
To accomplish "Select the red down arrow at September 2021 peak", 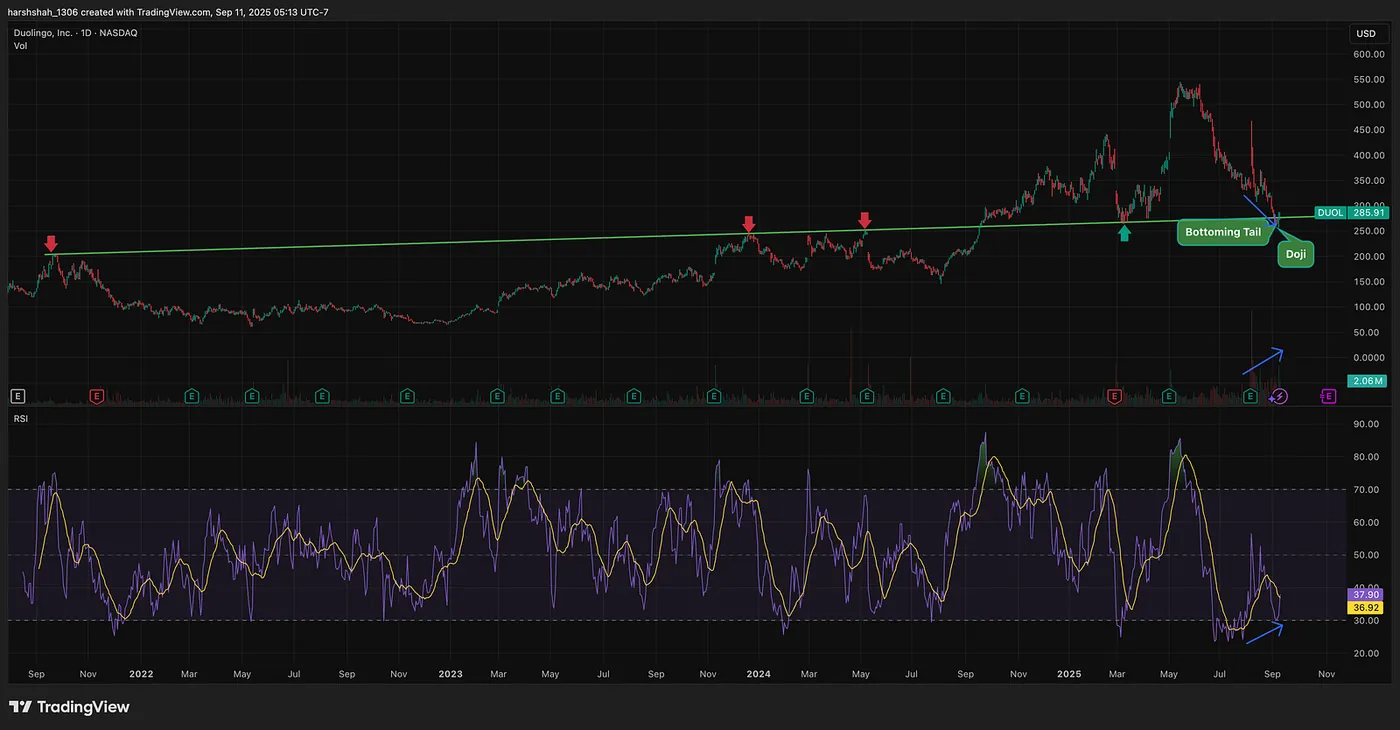I will click(x=51, y=243).
